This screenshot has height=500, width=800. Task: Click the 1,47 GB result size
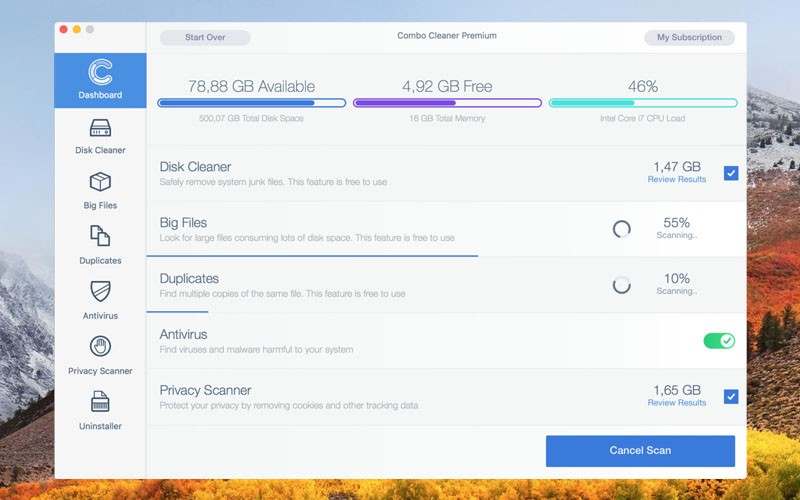point(677,167)
